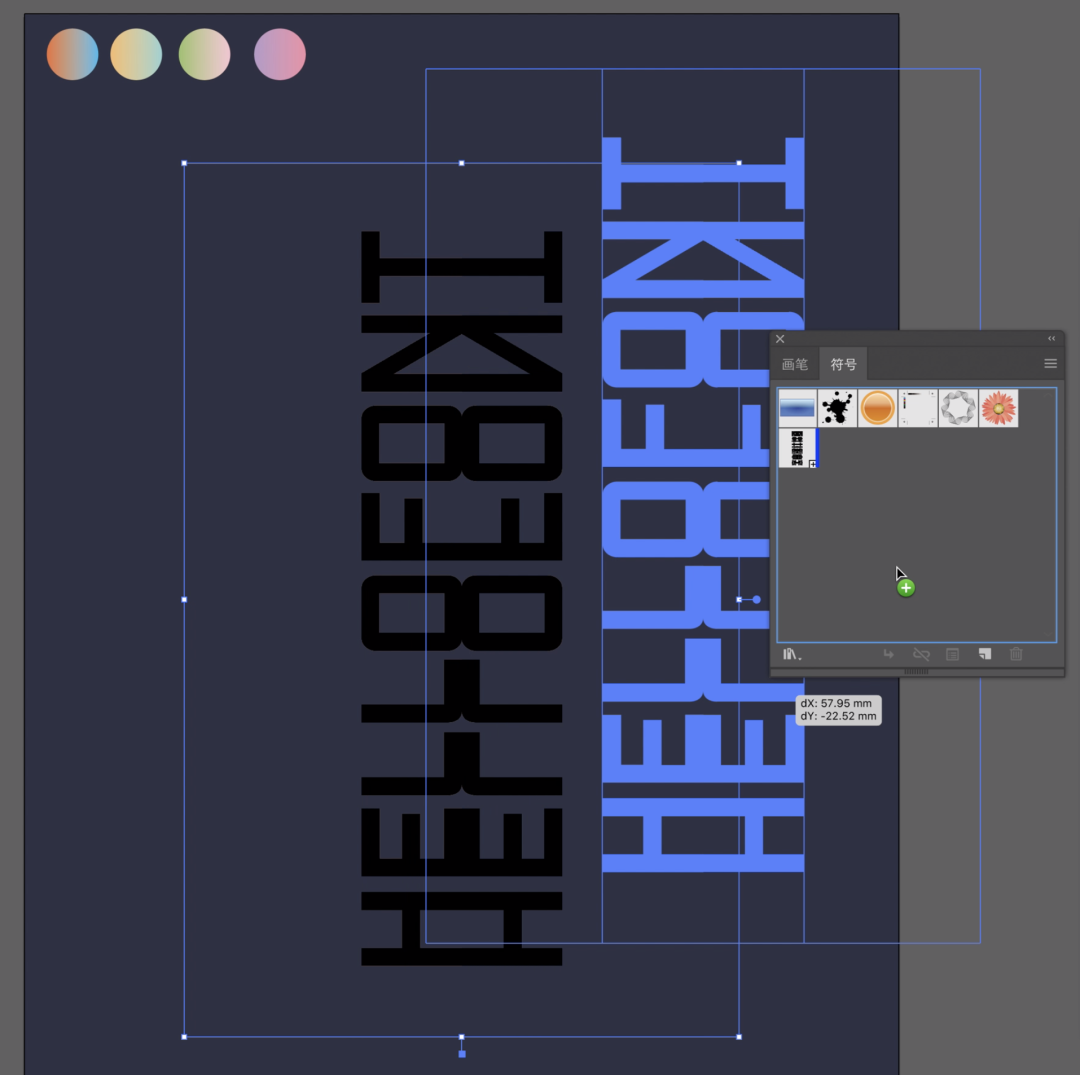Close the floating Symbols panel
The image size is (1080, 1075).
(780, 339)
